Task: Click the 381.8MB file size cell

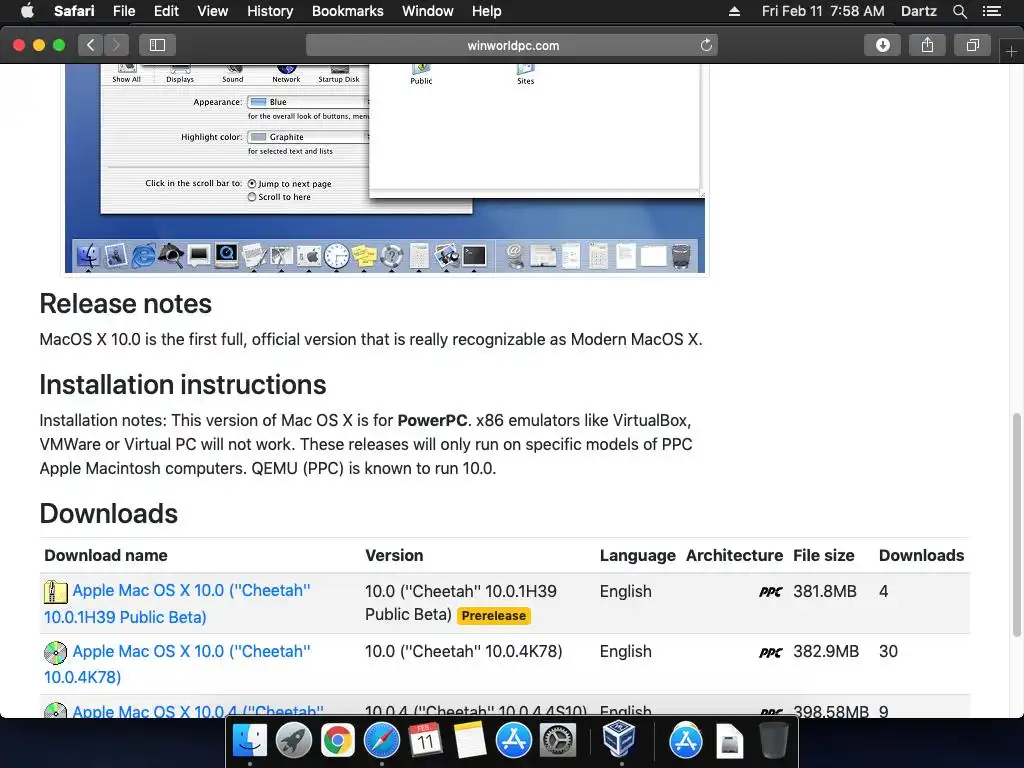Action: [825, 591]
